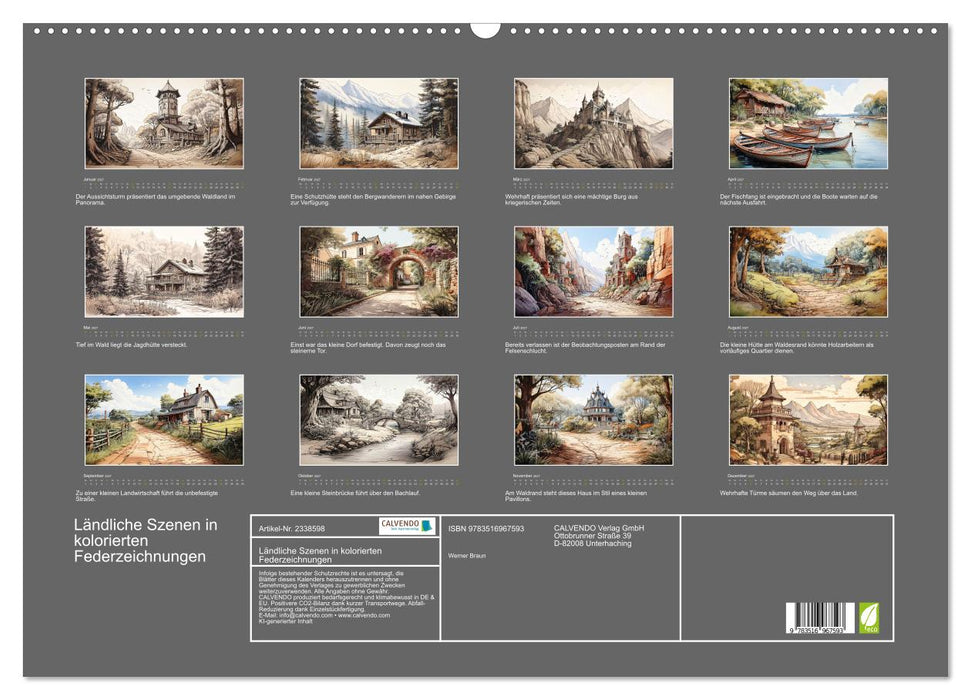Image resolution: width=971 pixels, height=700 pixels.
Task: Click the CALVENDO logo
Action: [407, 526]
